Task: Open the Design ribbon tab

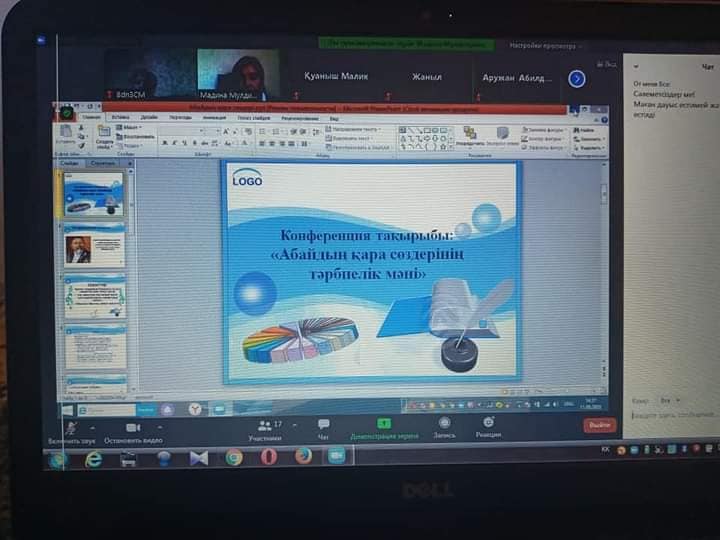Action: click(x=149, y=117)
